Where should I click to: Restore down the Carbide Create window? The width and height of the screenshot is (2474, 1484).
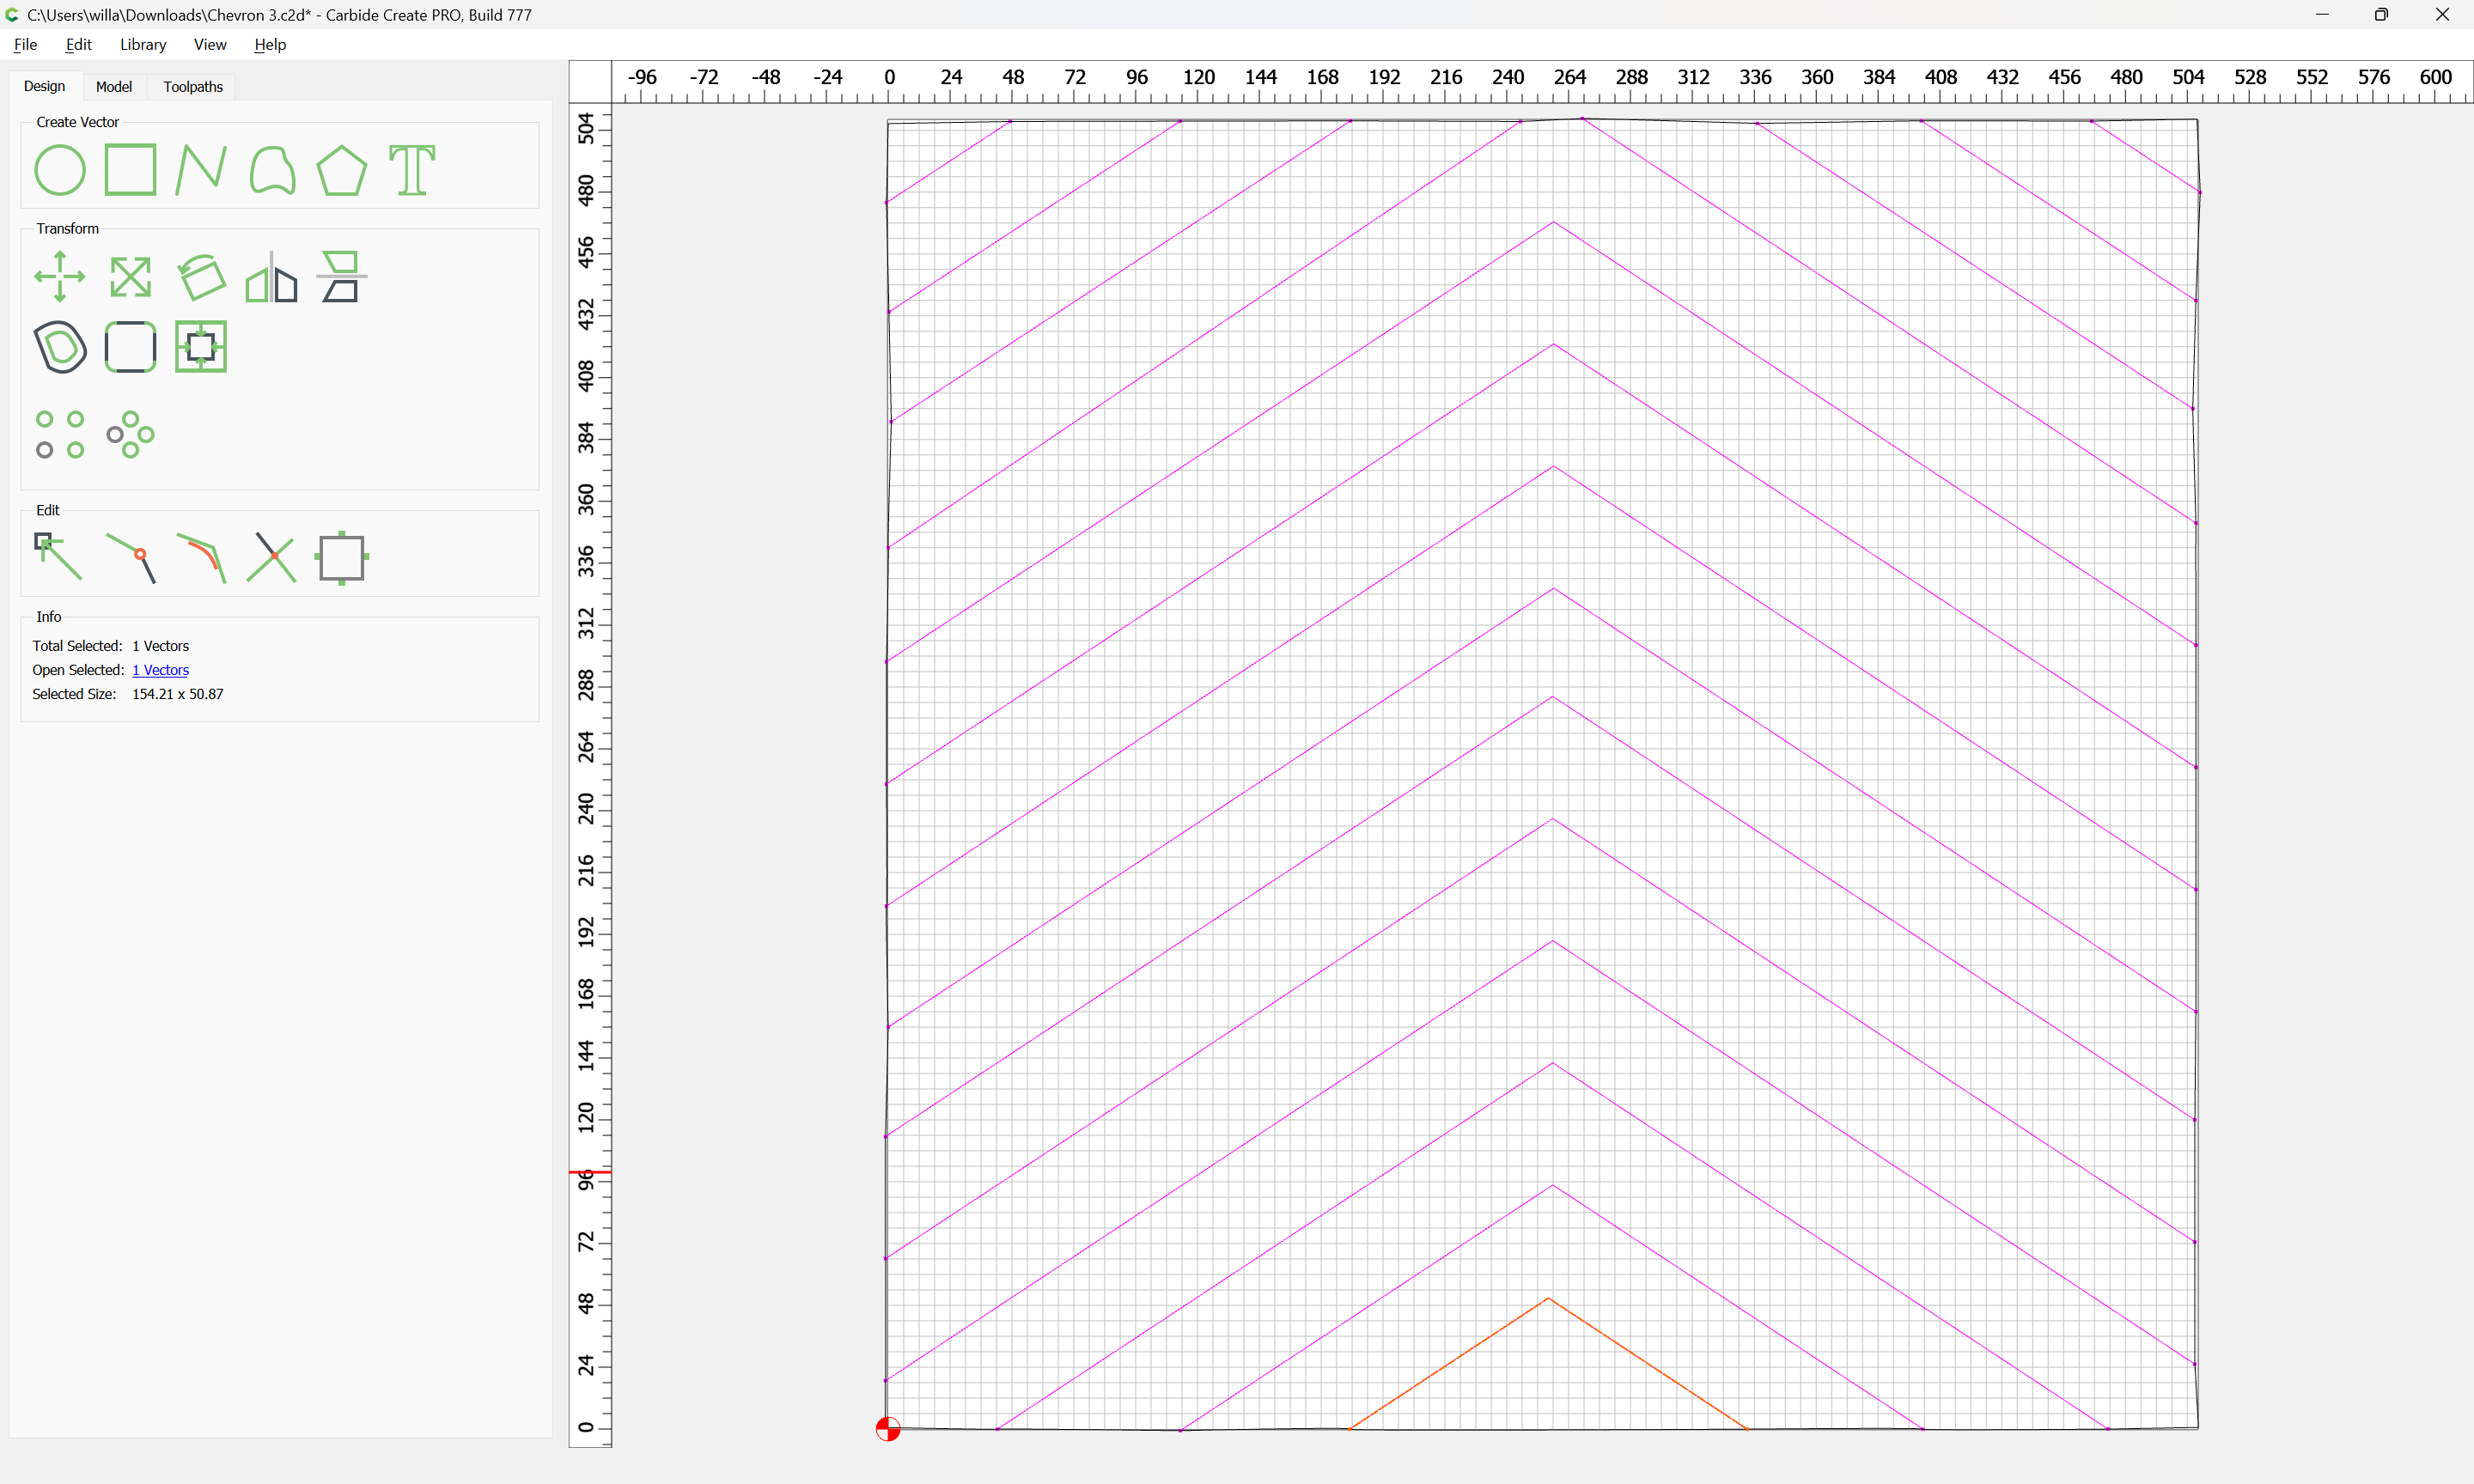pyautogui.click(x=2382, y=14)
